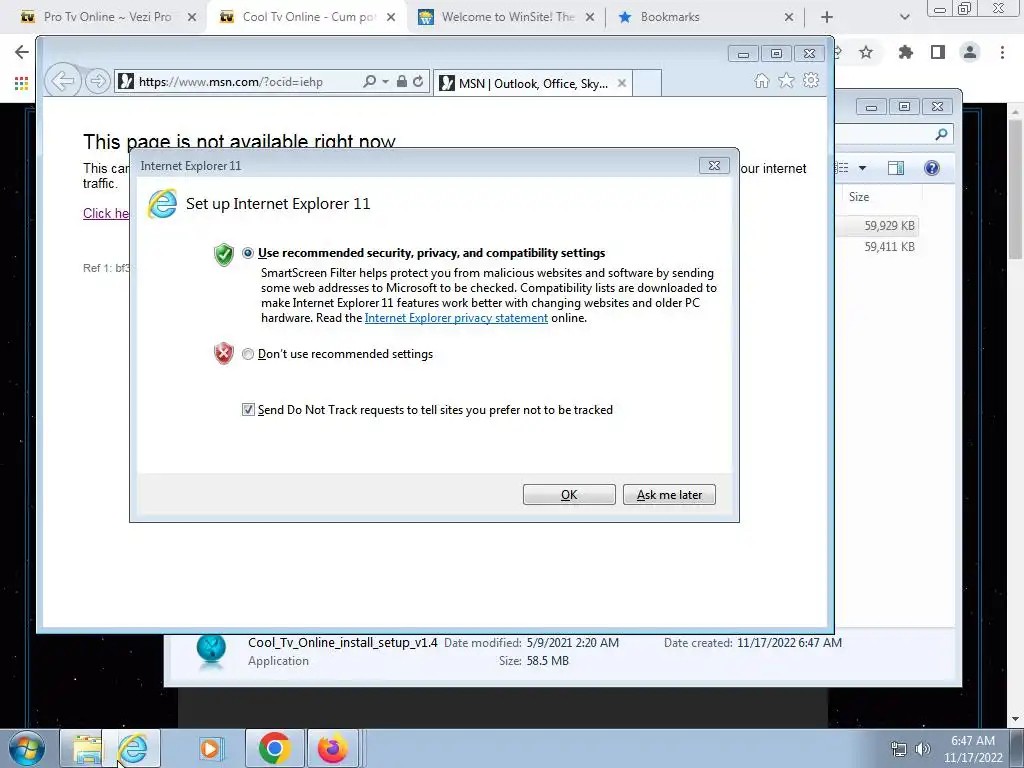The width and height of the screenshot is (1024, 768).
Task: Click search magnifier in Explorer window
Action: (x=941, y=134)
